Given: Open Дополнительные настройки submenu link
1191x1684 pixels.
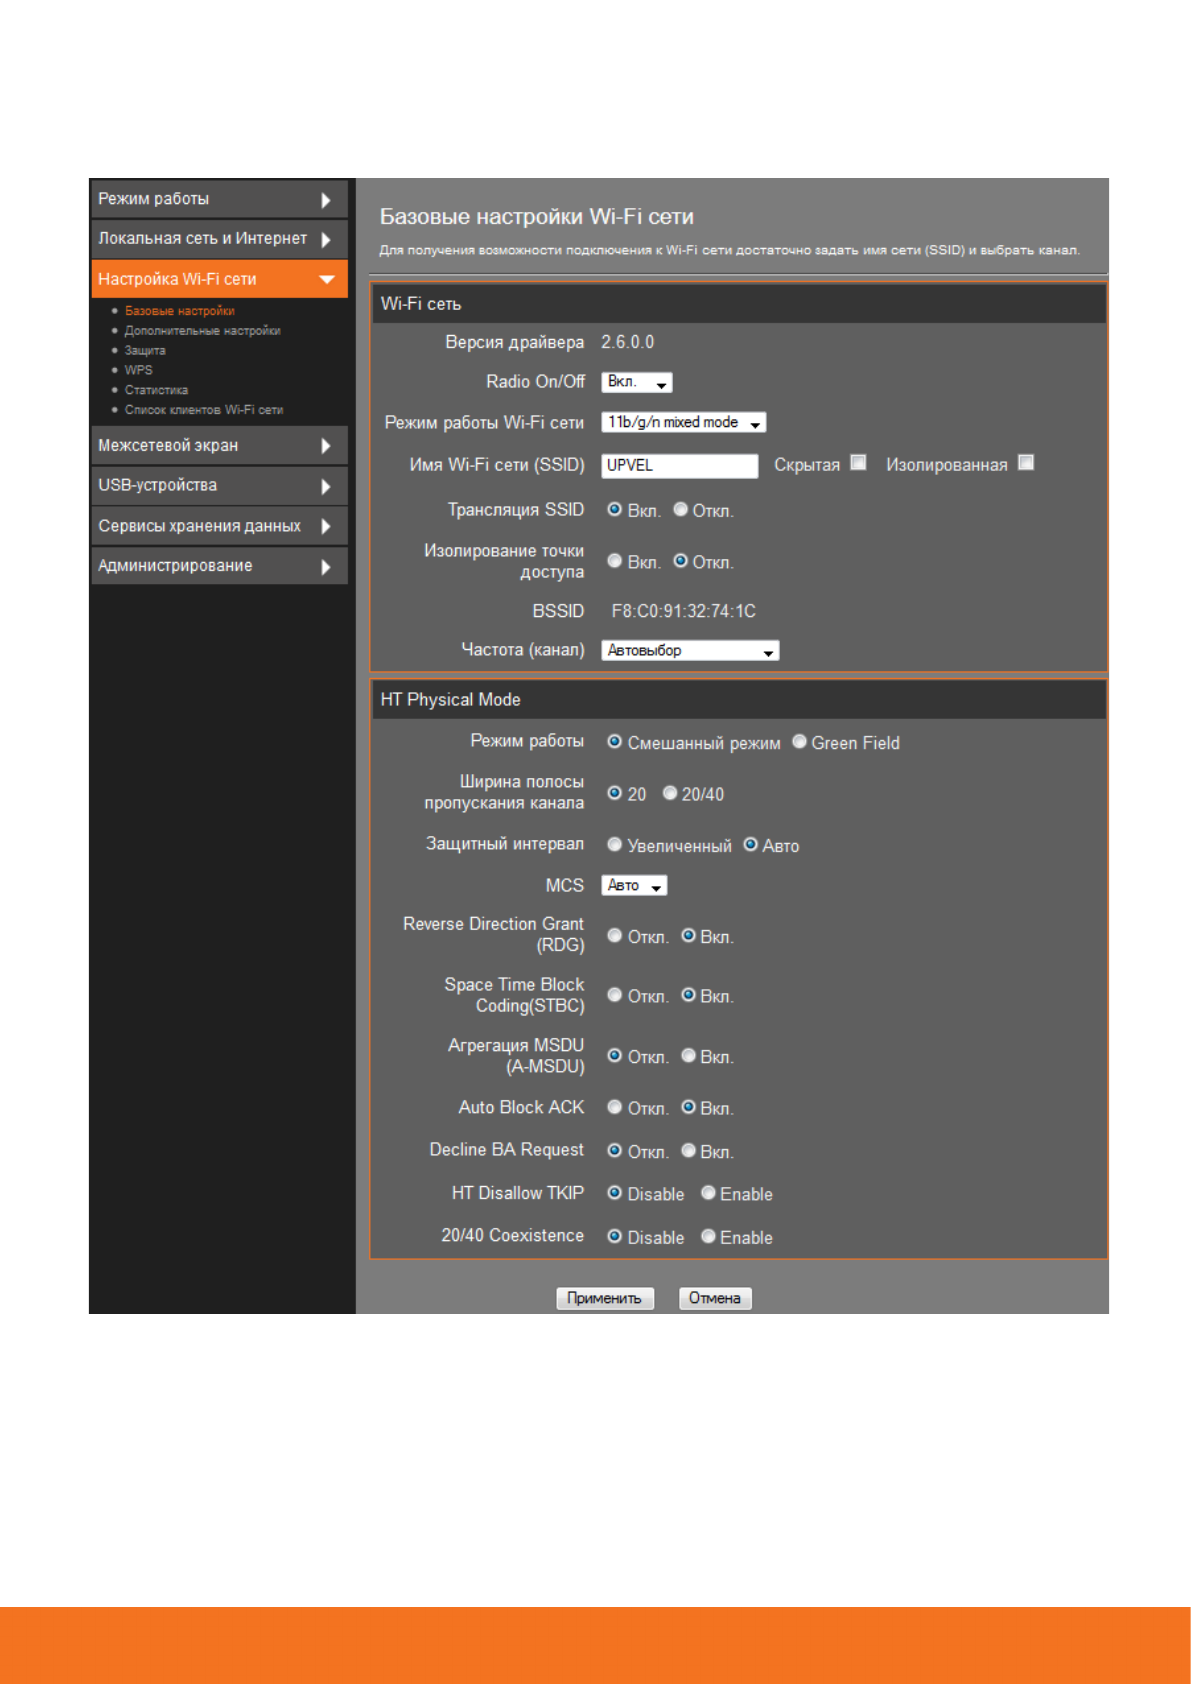Looking at the screenshot, I should pos(202,331).
